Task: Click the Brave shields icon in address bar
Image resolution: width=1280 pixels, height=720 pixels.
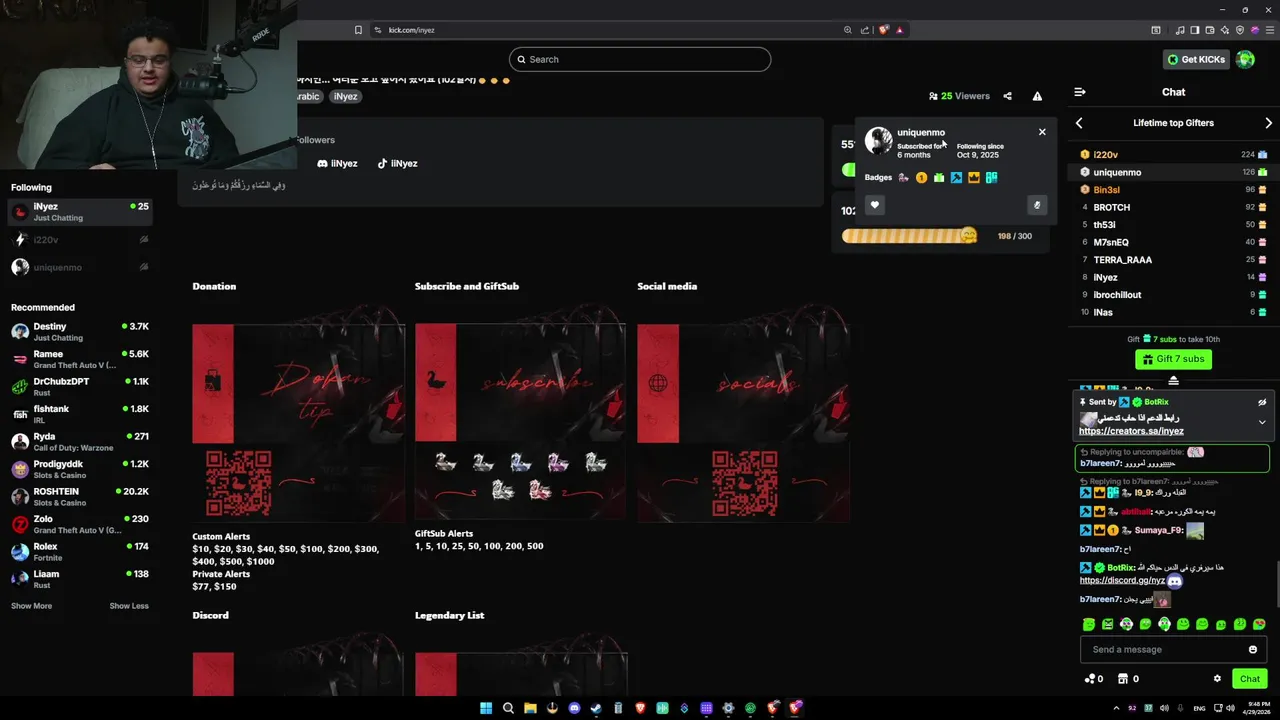Action: 884,30
